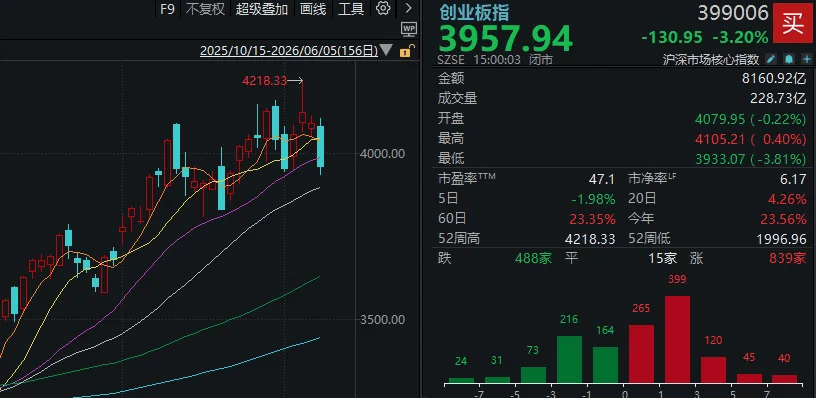Click the bell alert icon
Image resolution: width=816 pixels, height=398 pixels.
click(x=789, y=59)
